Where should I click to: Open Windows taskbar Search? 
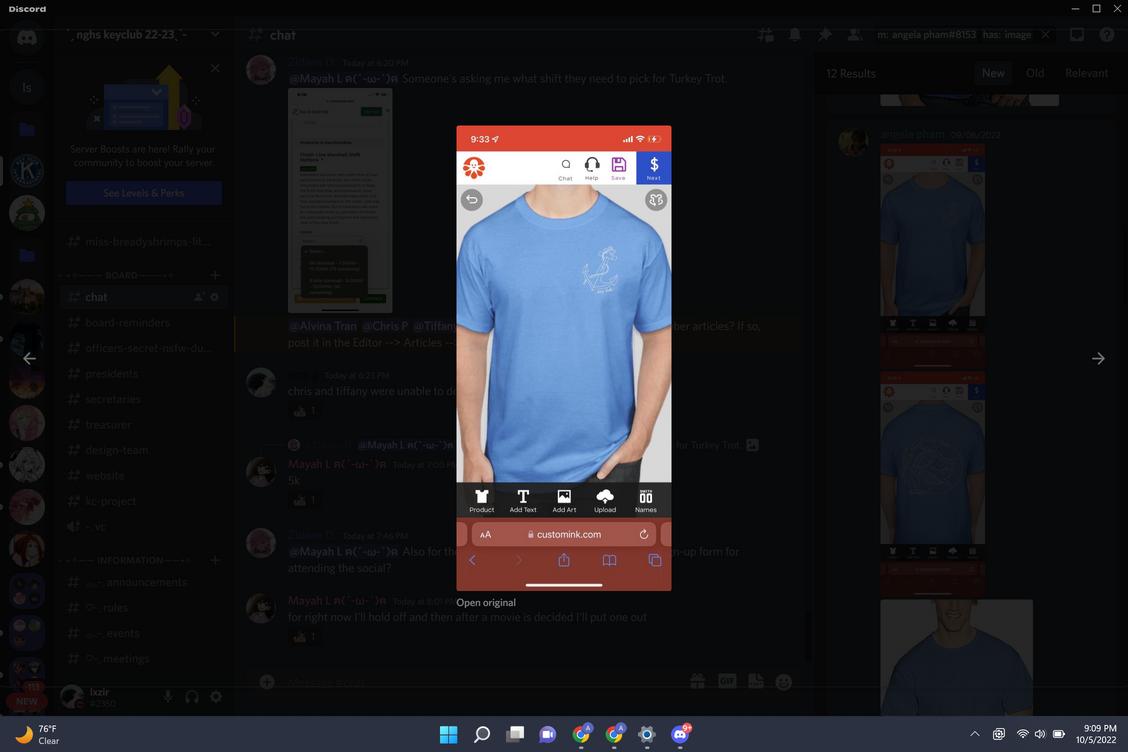pos(482,734)
